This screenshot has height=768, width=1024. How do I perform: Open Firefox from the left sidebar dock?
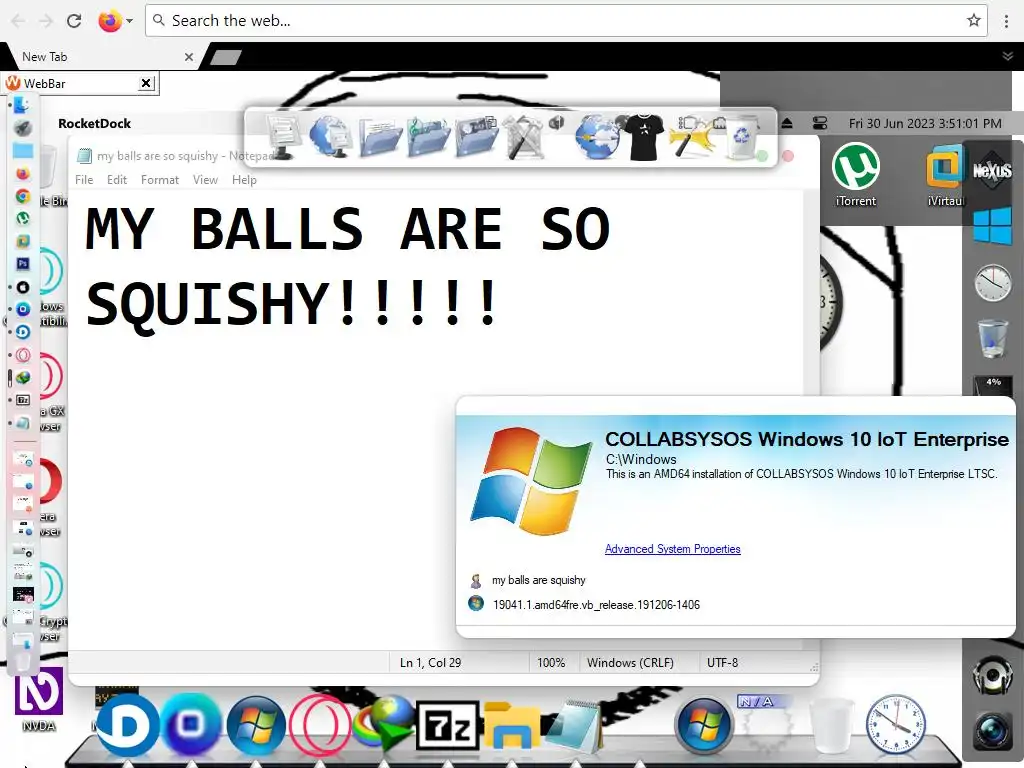coord(22,174)
